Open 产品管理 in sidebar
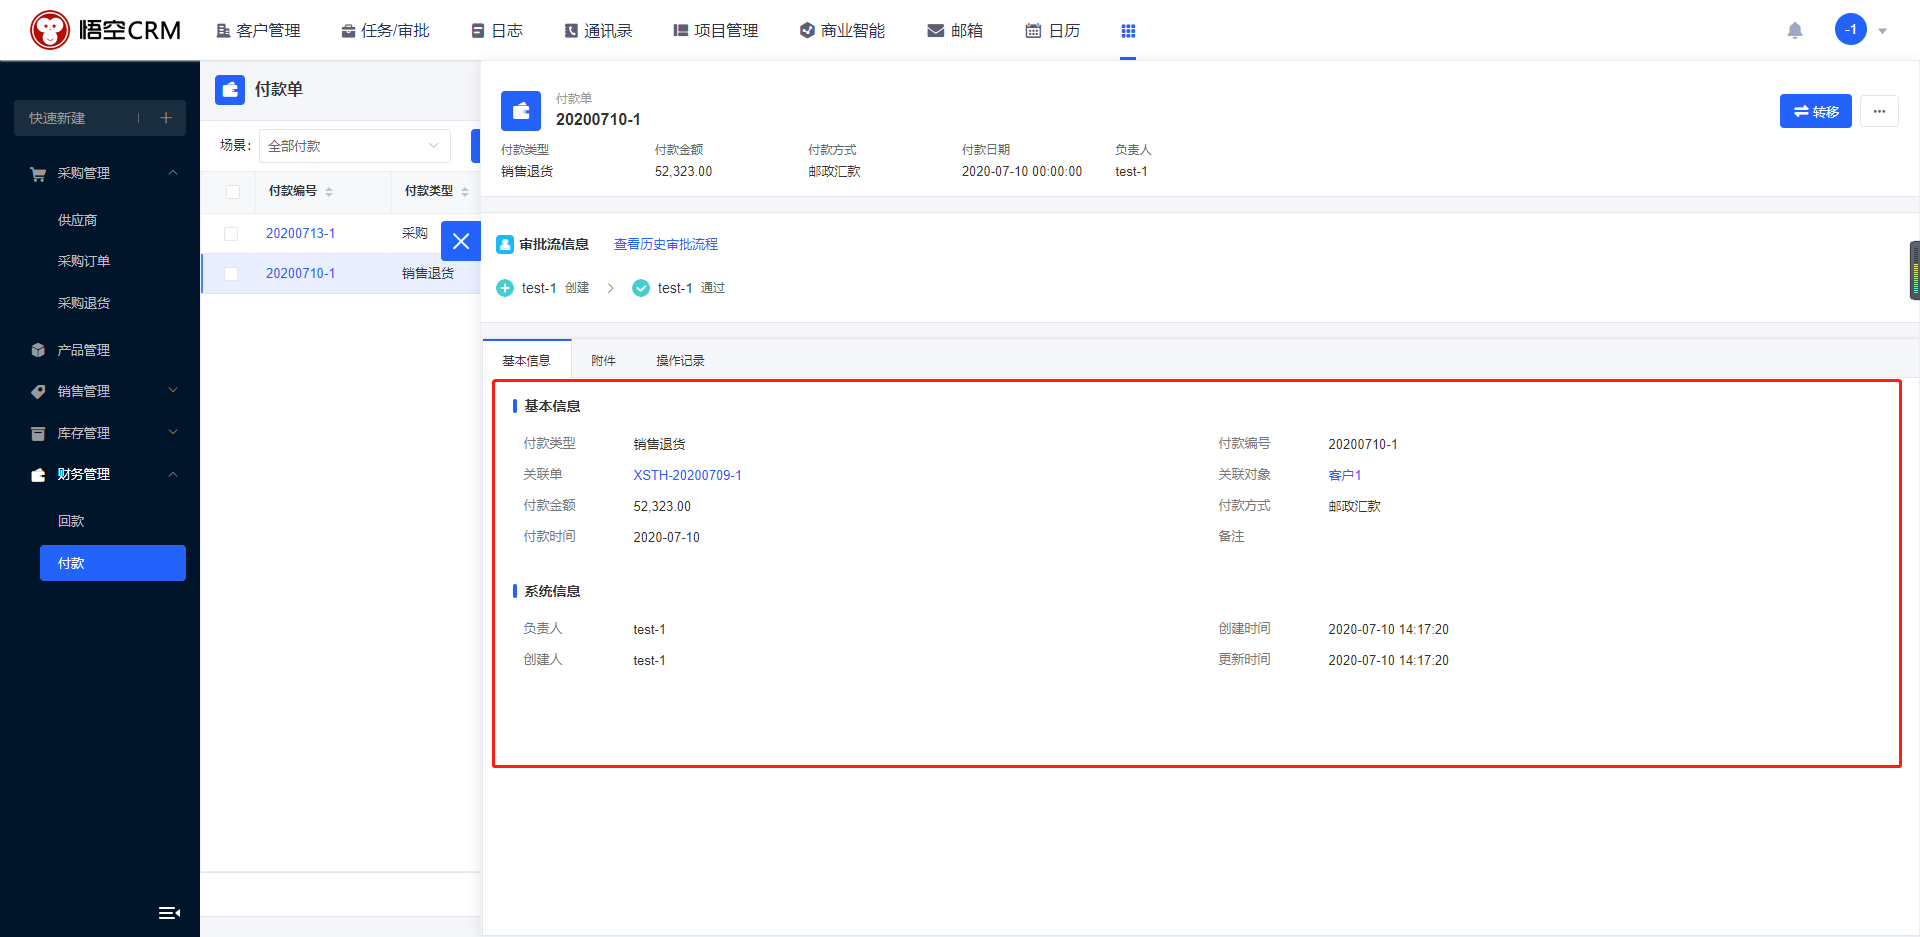The width and height of the screenshot is (1920, 937). [x=84, y=350]
